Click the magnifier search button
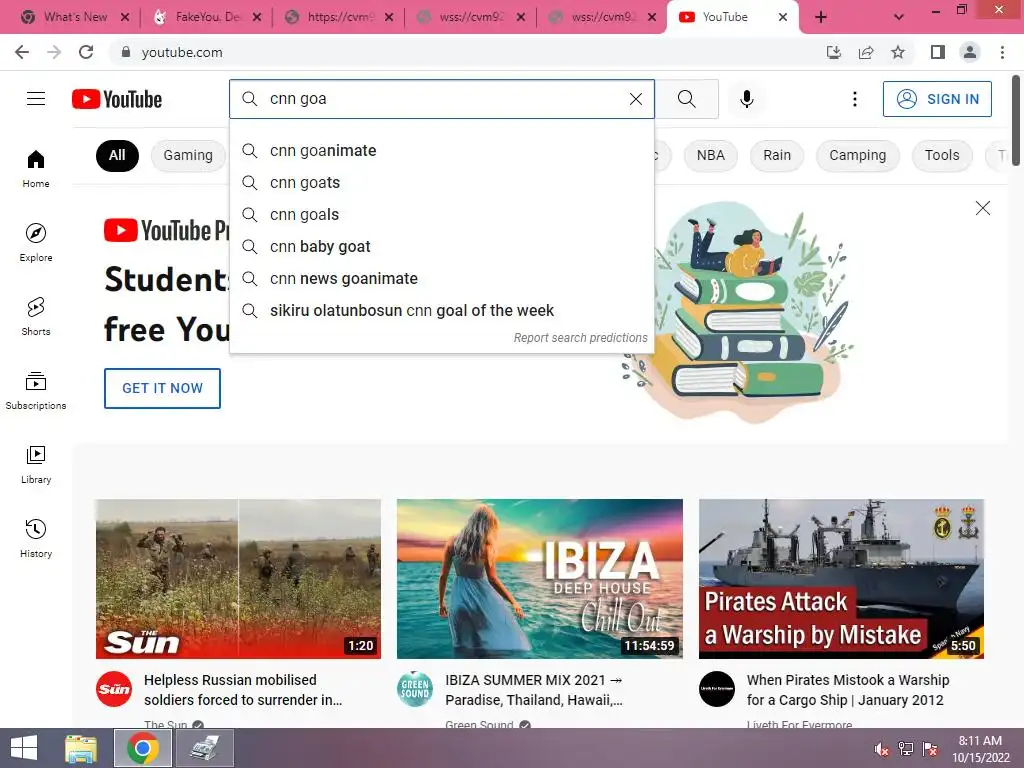The image size is (1024, 768). click(686, 99)
